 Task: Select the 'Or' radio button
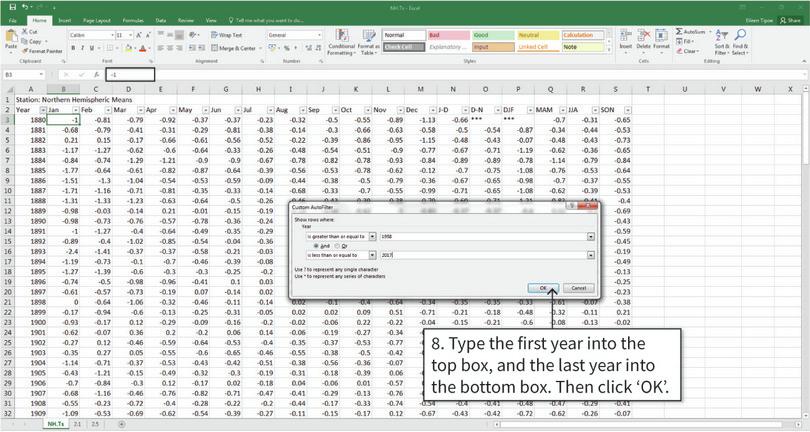click(x=338, y=245)
